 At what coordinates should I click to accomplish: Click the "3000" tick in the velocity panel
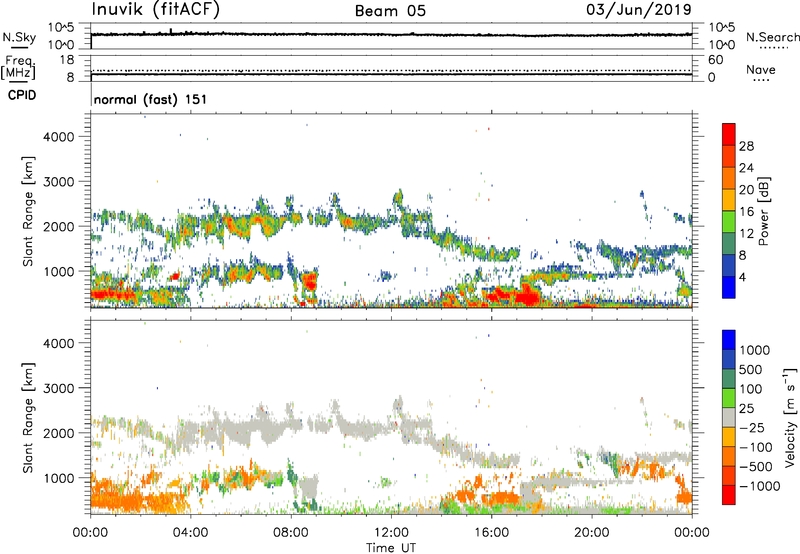click(58, 388)
